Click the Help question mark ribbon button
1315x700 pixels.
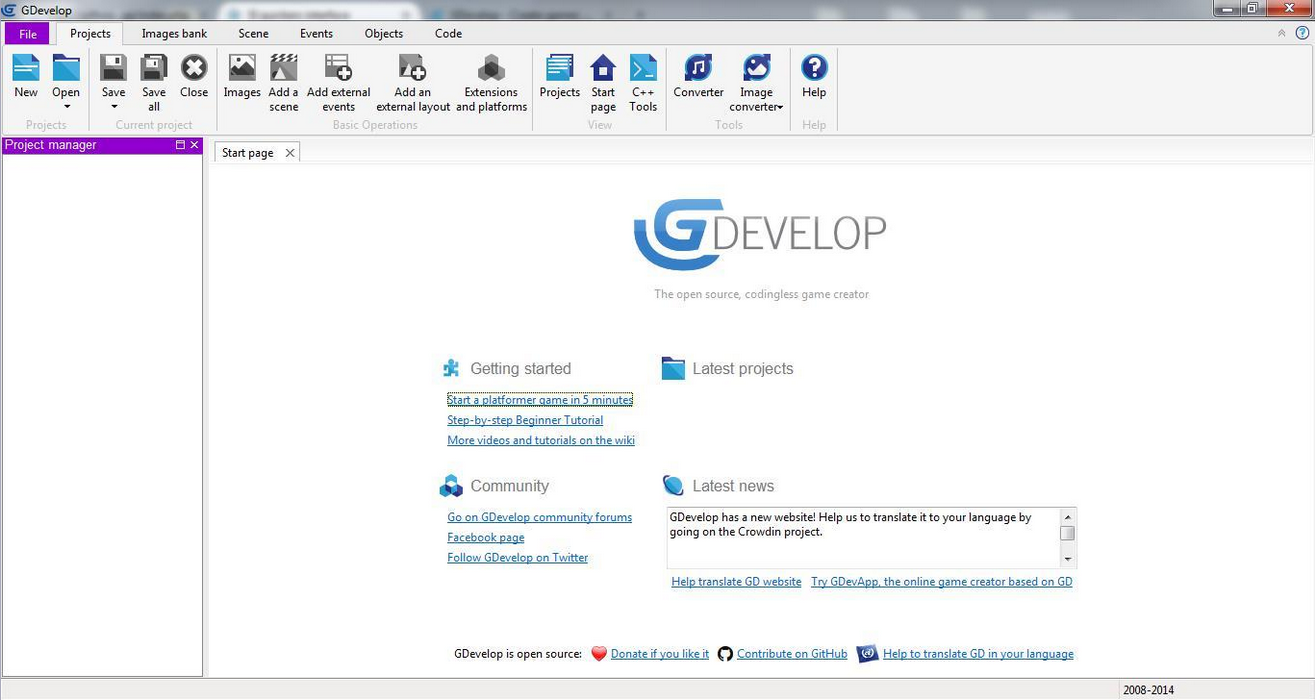click(814, 68)
